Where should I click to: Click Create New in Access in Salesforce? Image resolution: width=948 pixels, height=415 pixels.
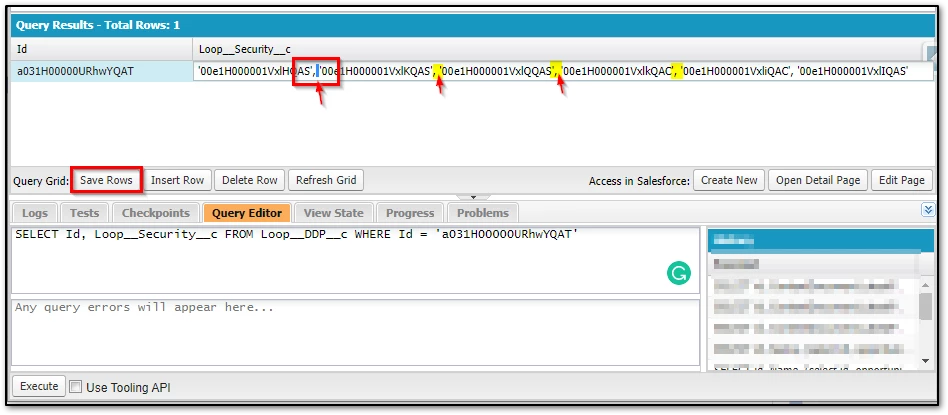729,180
